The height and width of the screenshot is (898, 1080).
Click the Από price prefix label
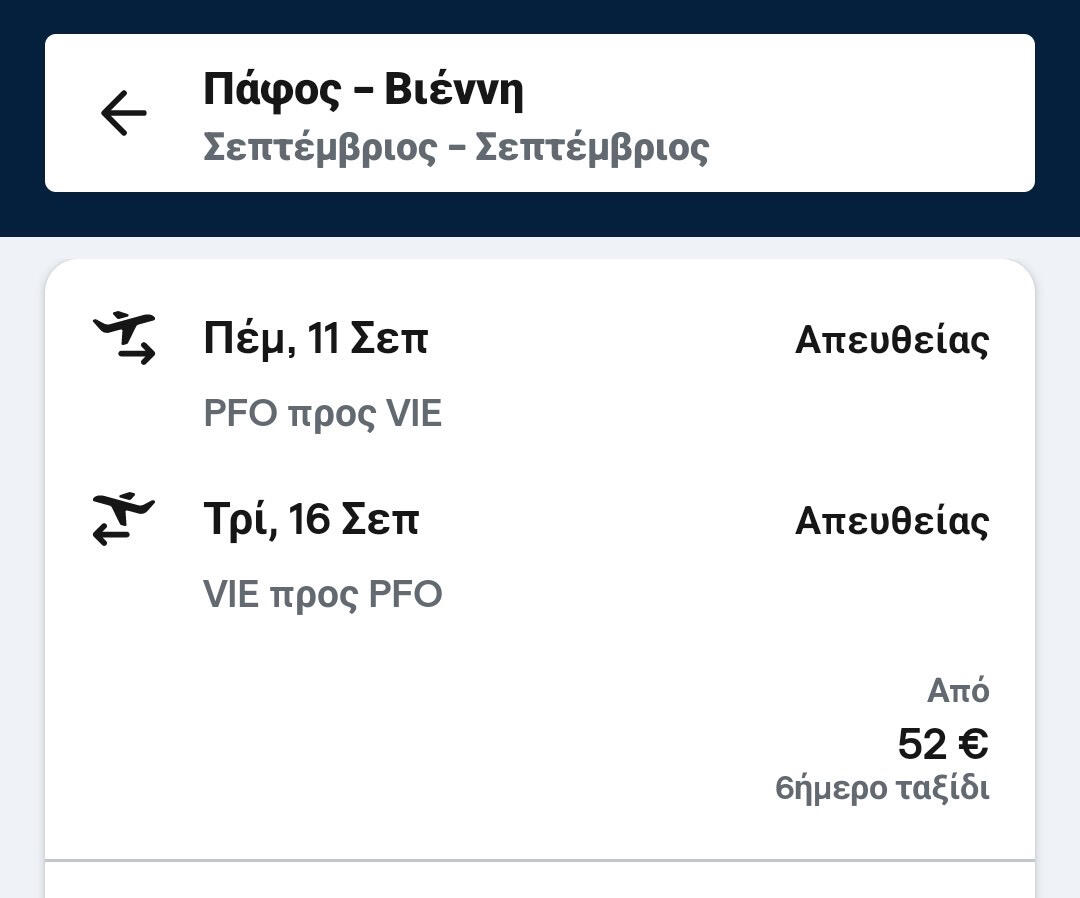[957, 691]
